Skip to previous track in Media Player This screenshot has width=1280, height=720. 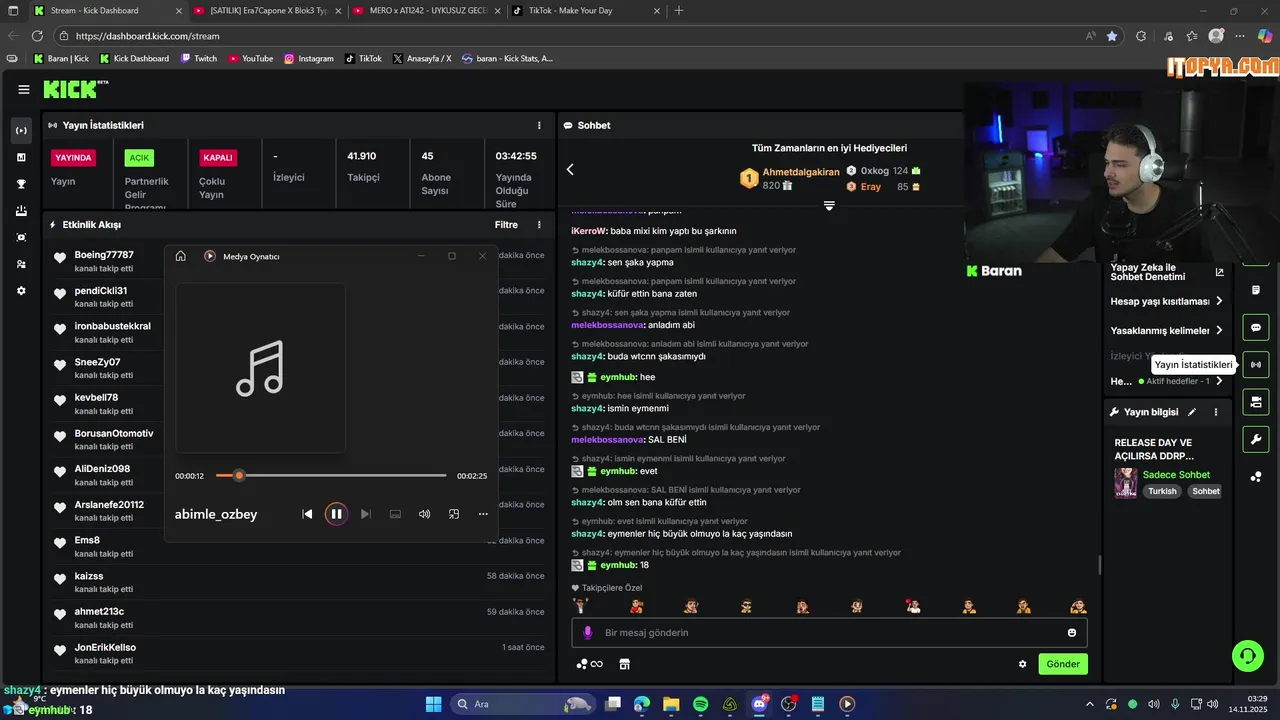click(x=307, y=514)
